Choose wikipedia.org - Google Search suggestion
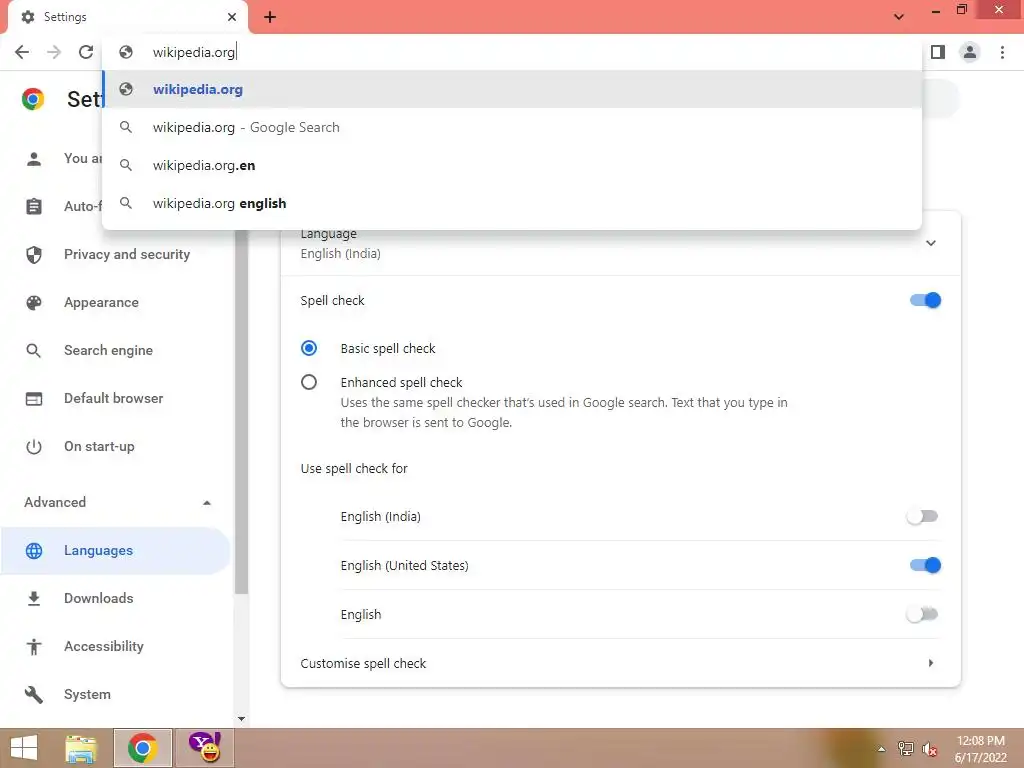The width and height of the screenshot is (1024, 768). 512,127
